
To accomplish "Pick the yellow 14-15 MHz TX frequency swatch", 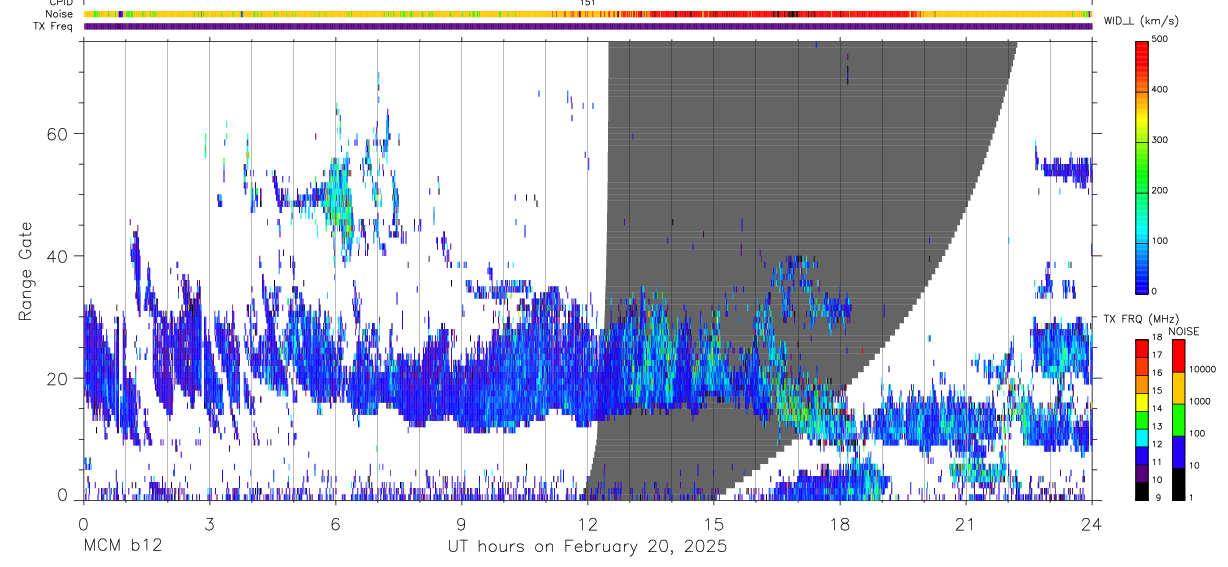I will [1142, 402].
